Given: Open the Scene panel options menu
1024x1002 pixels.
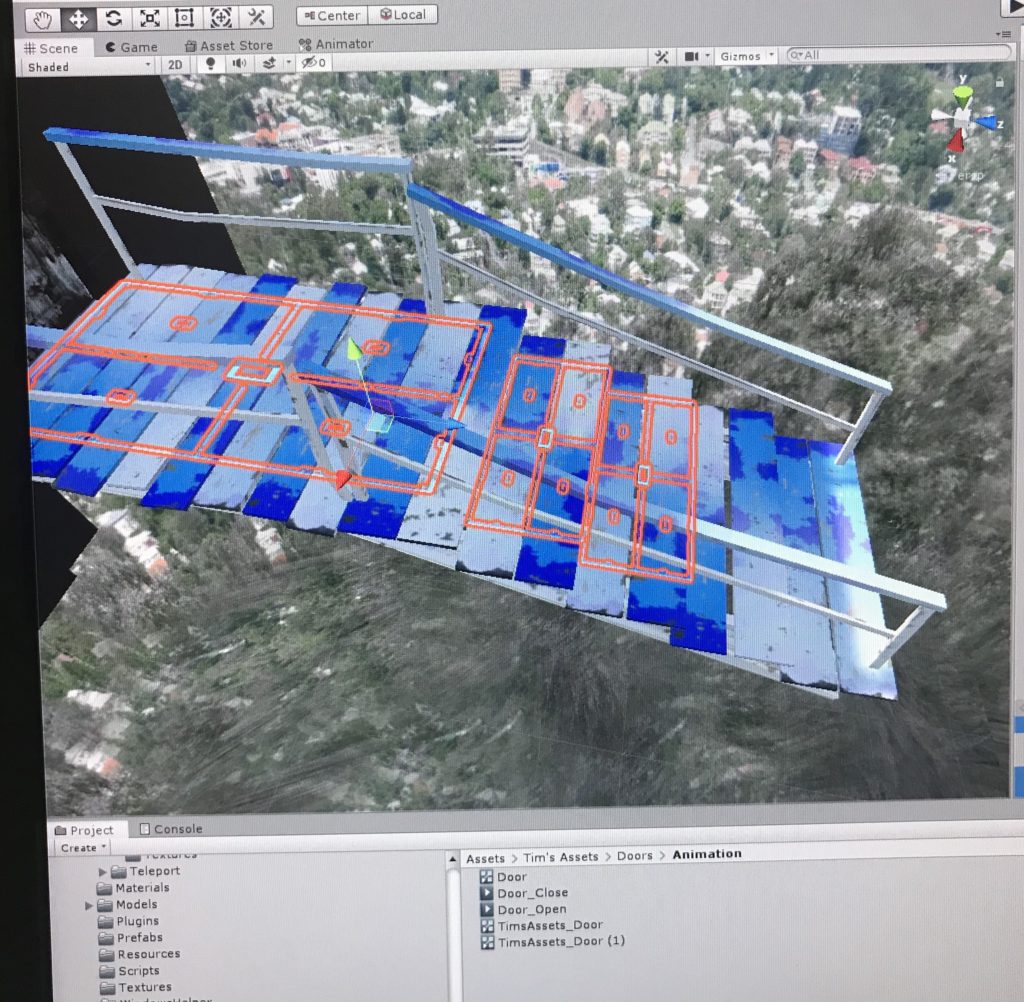Looking at the screenshot, I should (1004, 34).
